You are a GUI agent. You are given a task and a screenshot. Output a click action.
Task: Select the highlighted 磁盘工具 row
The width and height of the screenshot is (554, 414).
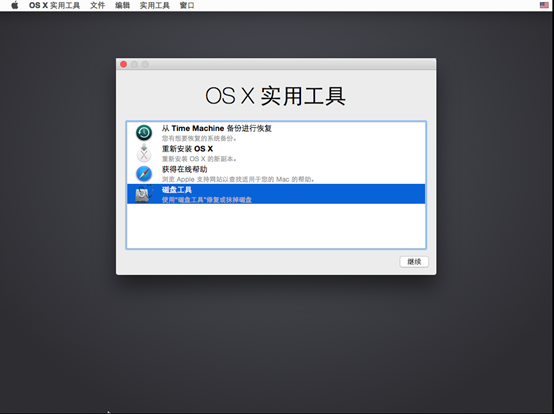276,194
